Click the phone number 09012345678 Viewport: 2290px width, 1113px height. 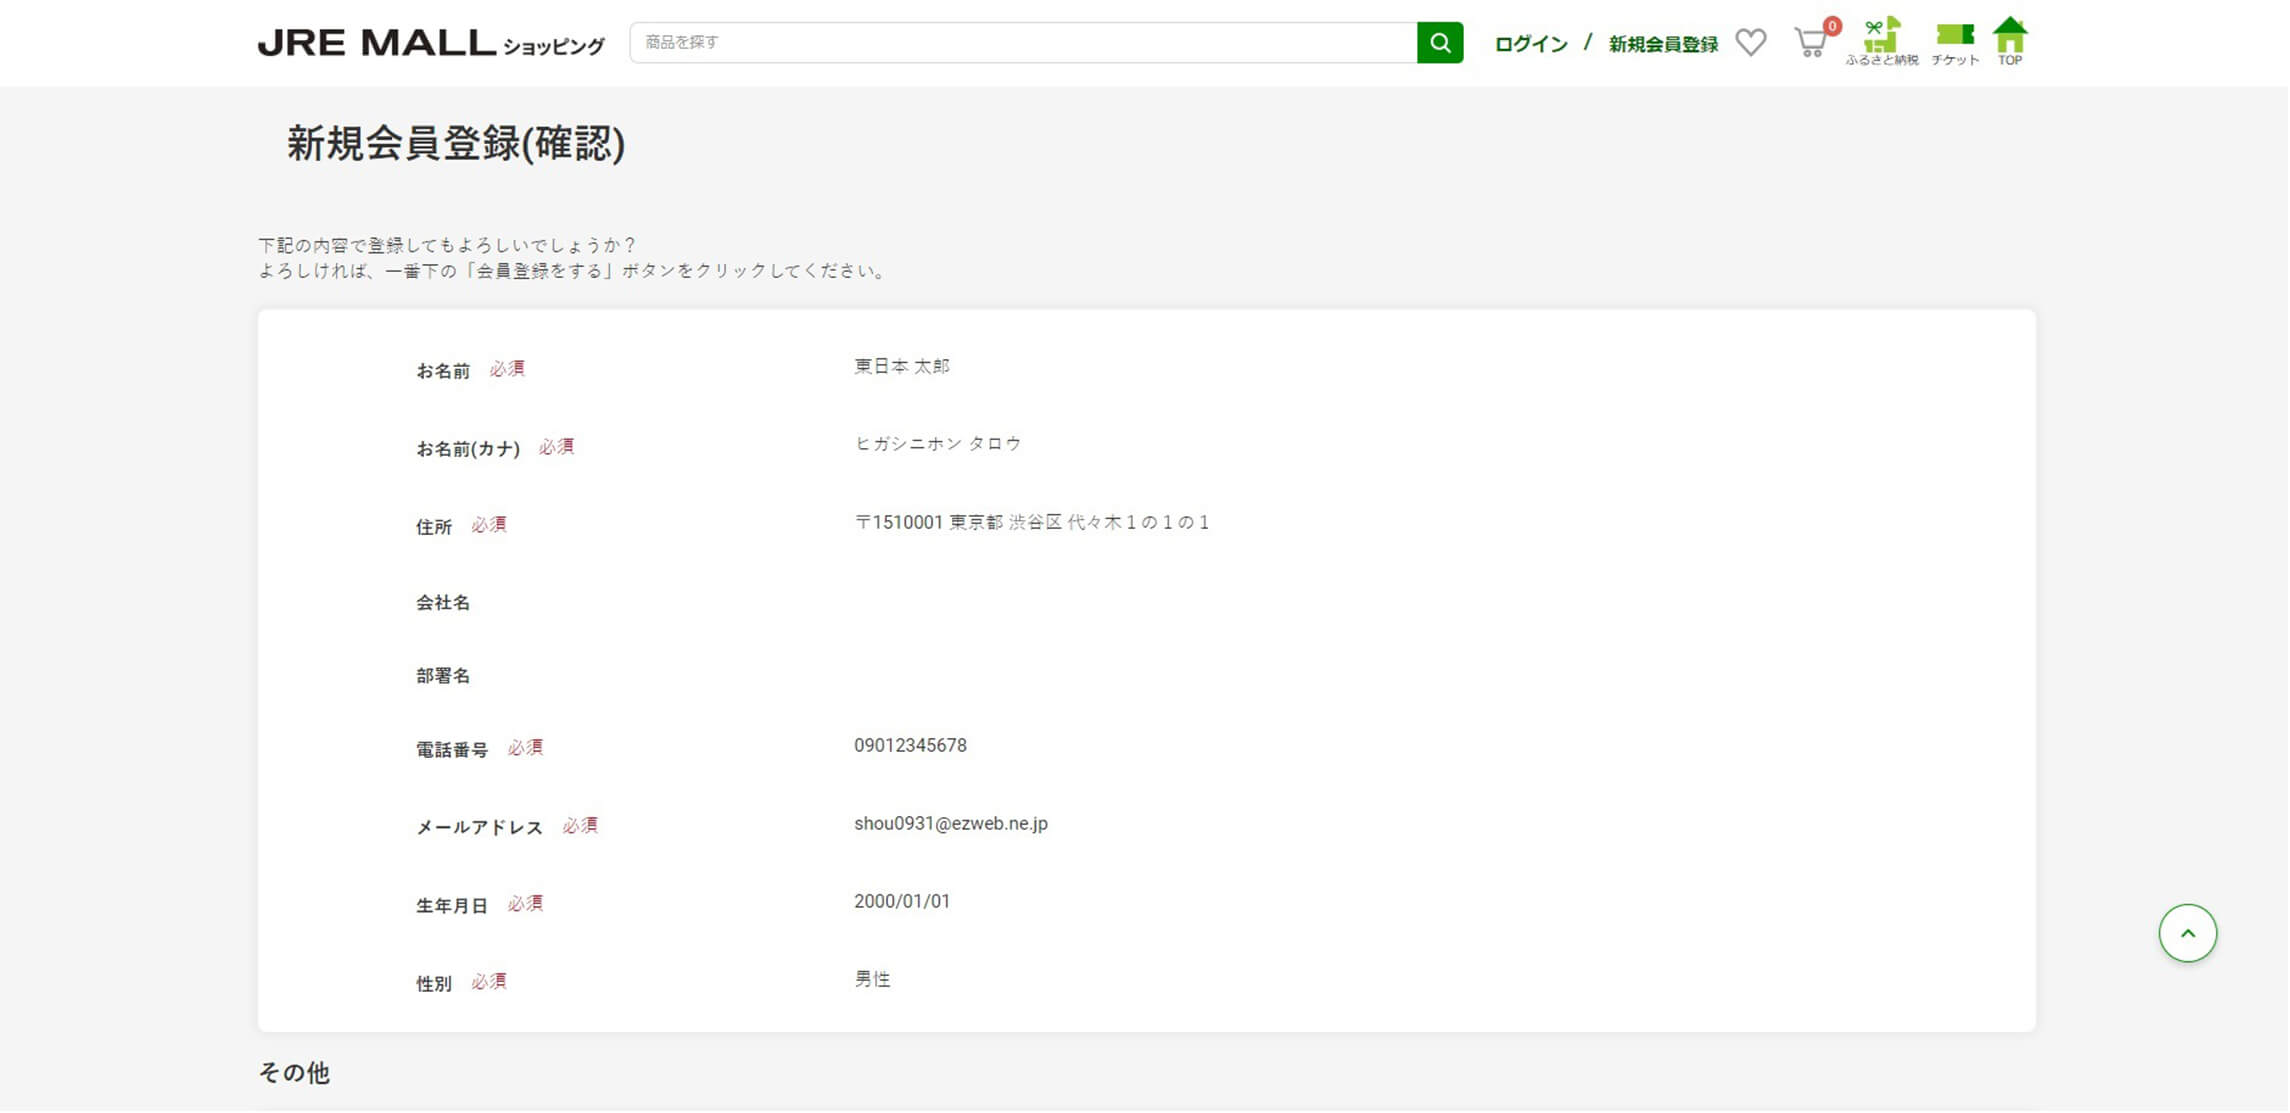910,746
